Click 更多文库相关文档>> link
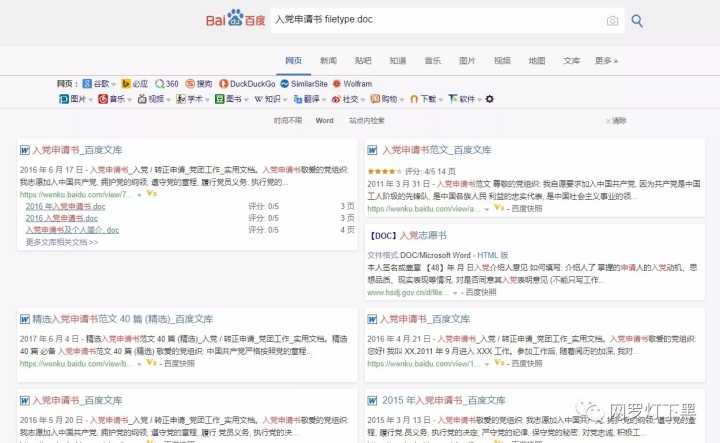The image size is (720, 443). [x=62, y=242]
